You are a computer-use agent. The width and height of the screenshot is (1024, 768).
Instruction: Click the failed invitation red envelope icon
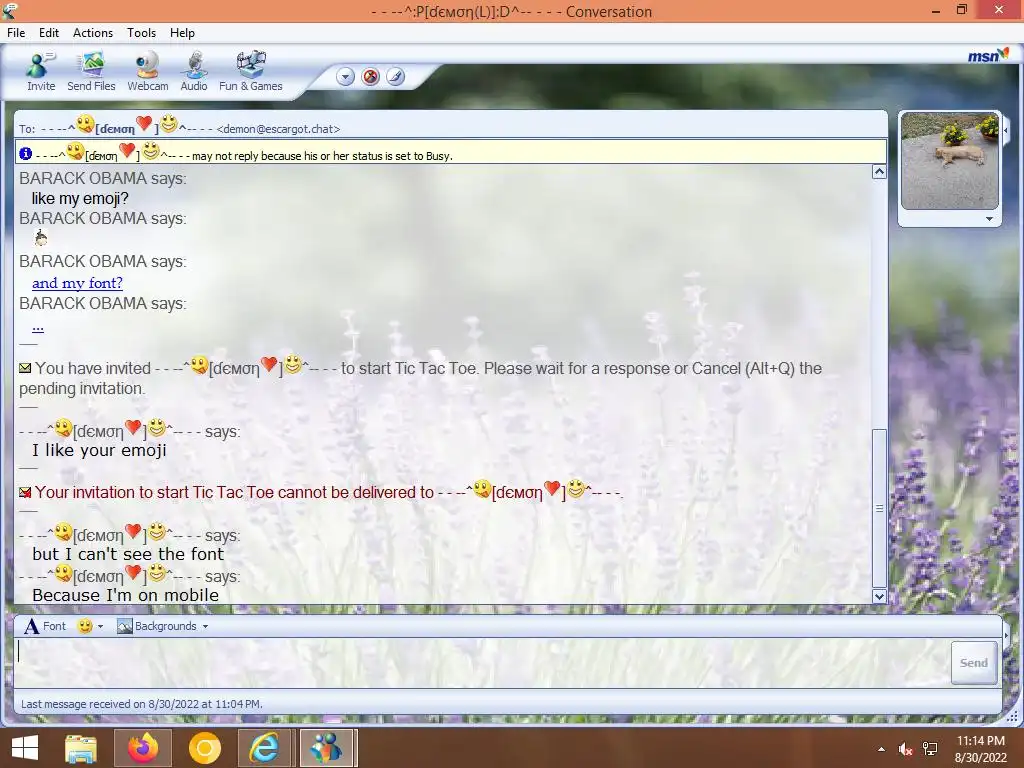point(25,492)
